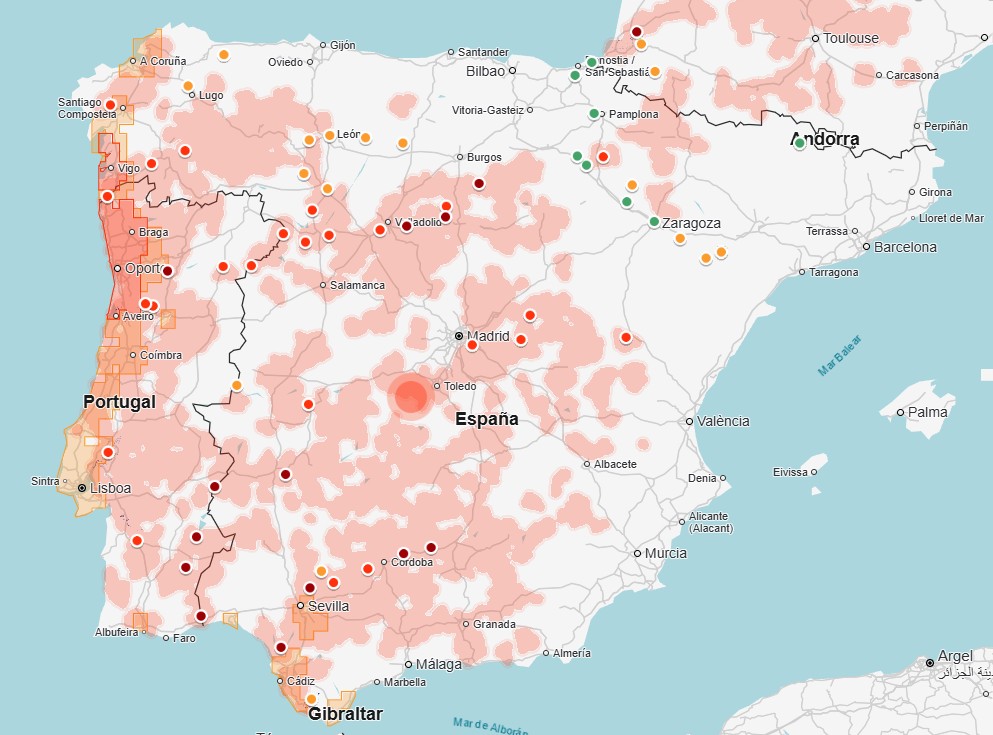Click the dark red marker at Valladolid
993x735 pixels.
pos(407,227)
